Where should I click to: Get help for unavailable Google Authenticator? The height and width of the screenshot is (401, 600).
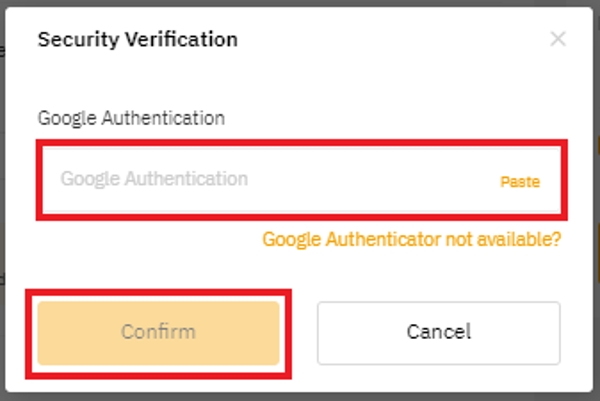(x=411, y=240)
